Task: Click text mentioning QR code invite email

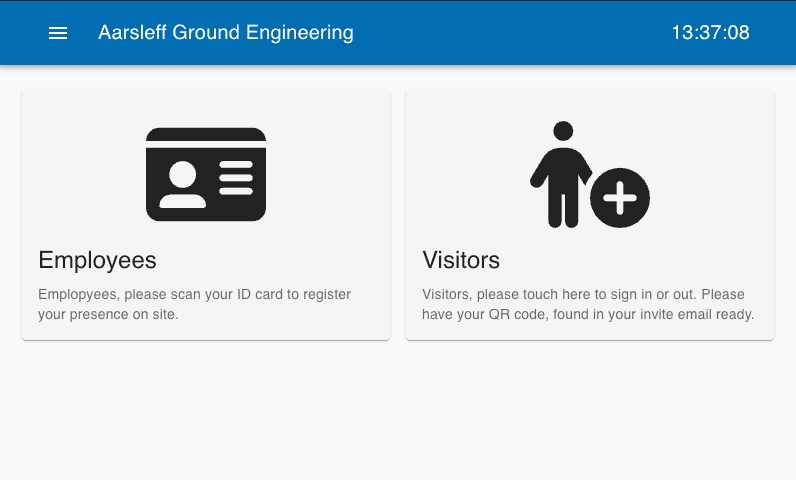Action: pos(588,315)
